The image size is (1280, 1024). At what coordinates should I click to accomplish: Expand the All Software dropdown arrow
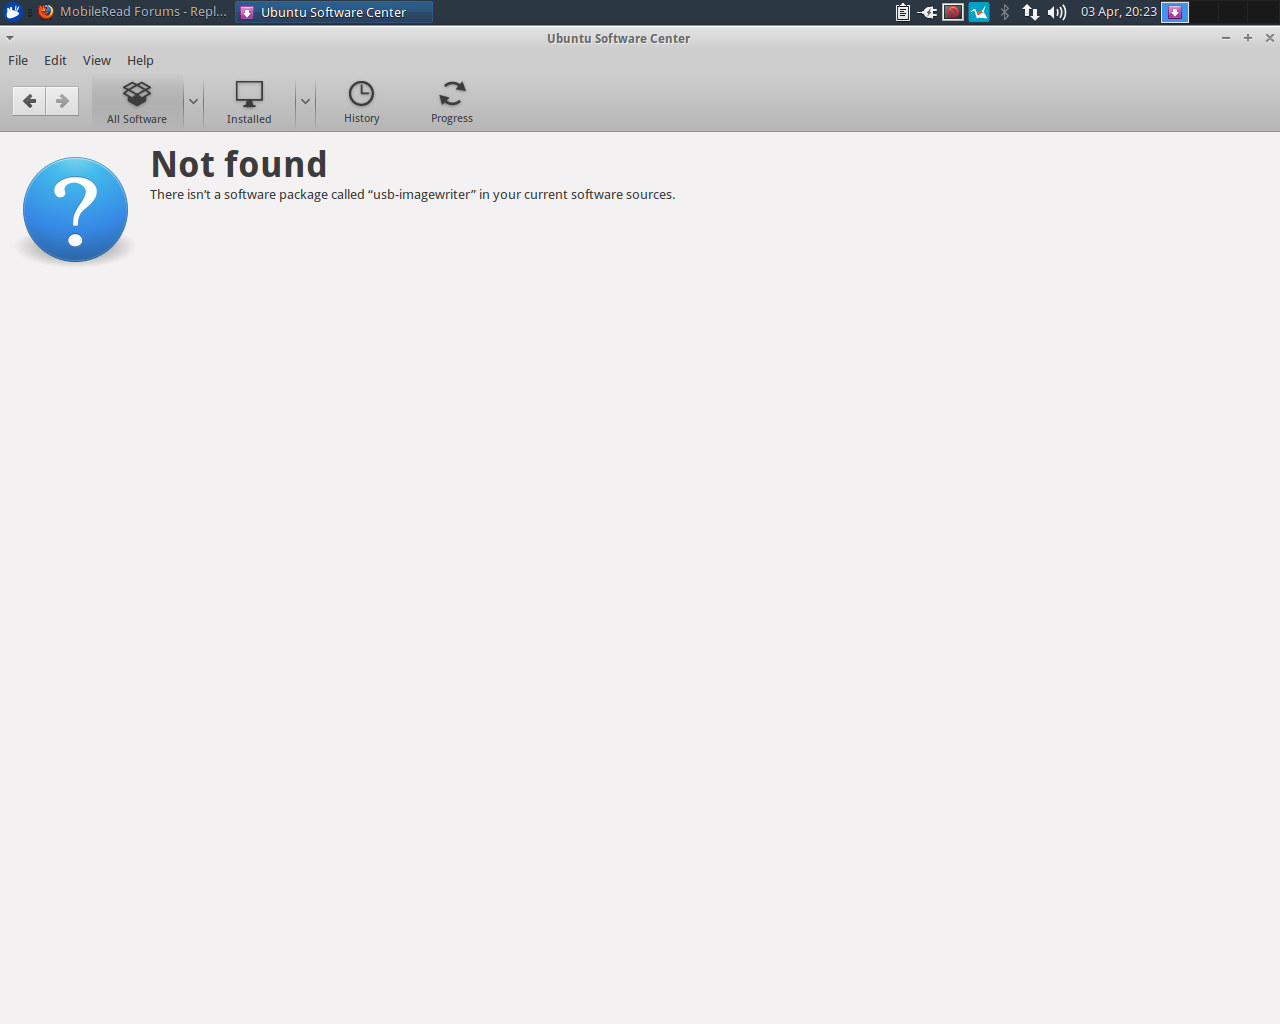193,102
